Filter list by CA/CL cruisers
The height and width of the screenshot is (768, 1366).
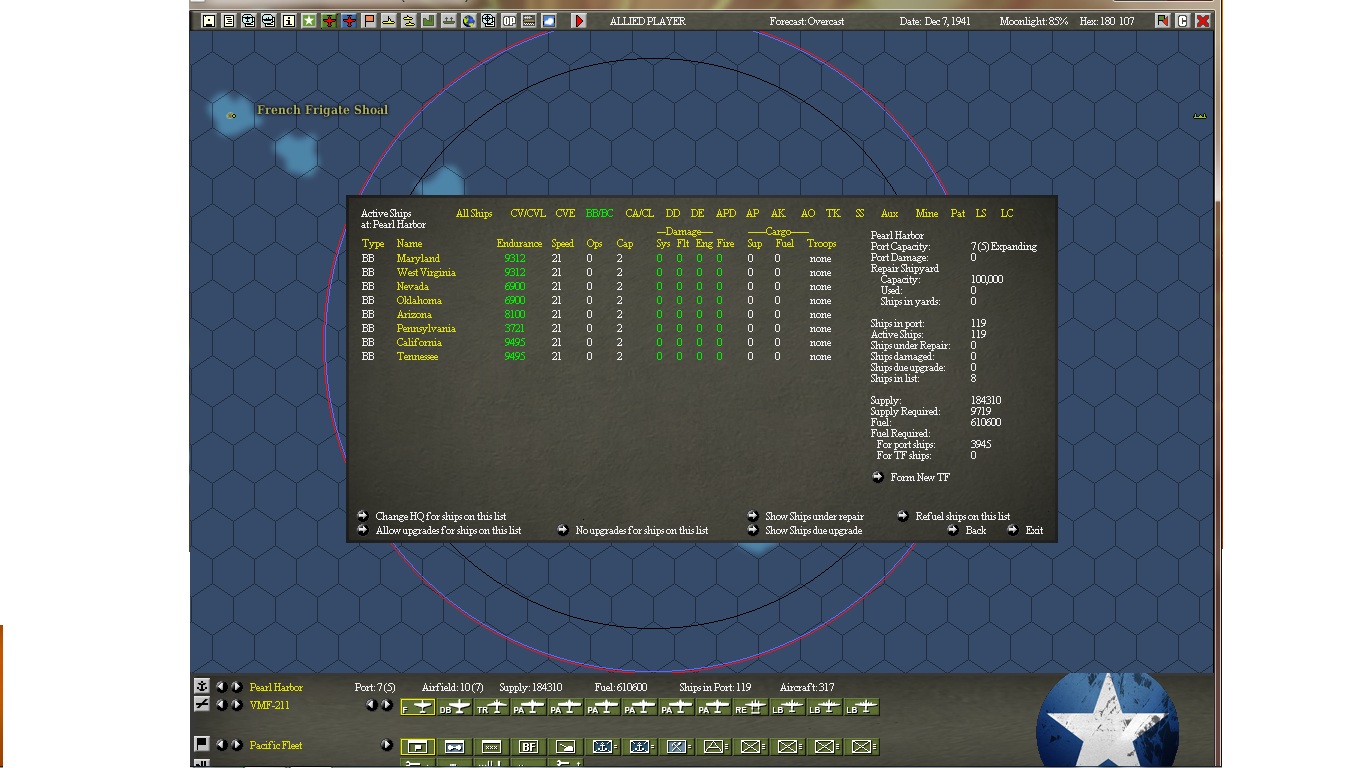(640, 213)
